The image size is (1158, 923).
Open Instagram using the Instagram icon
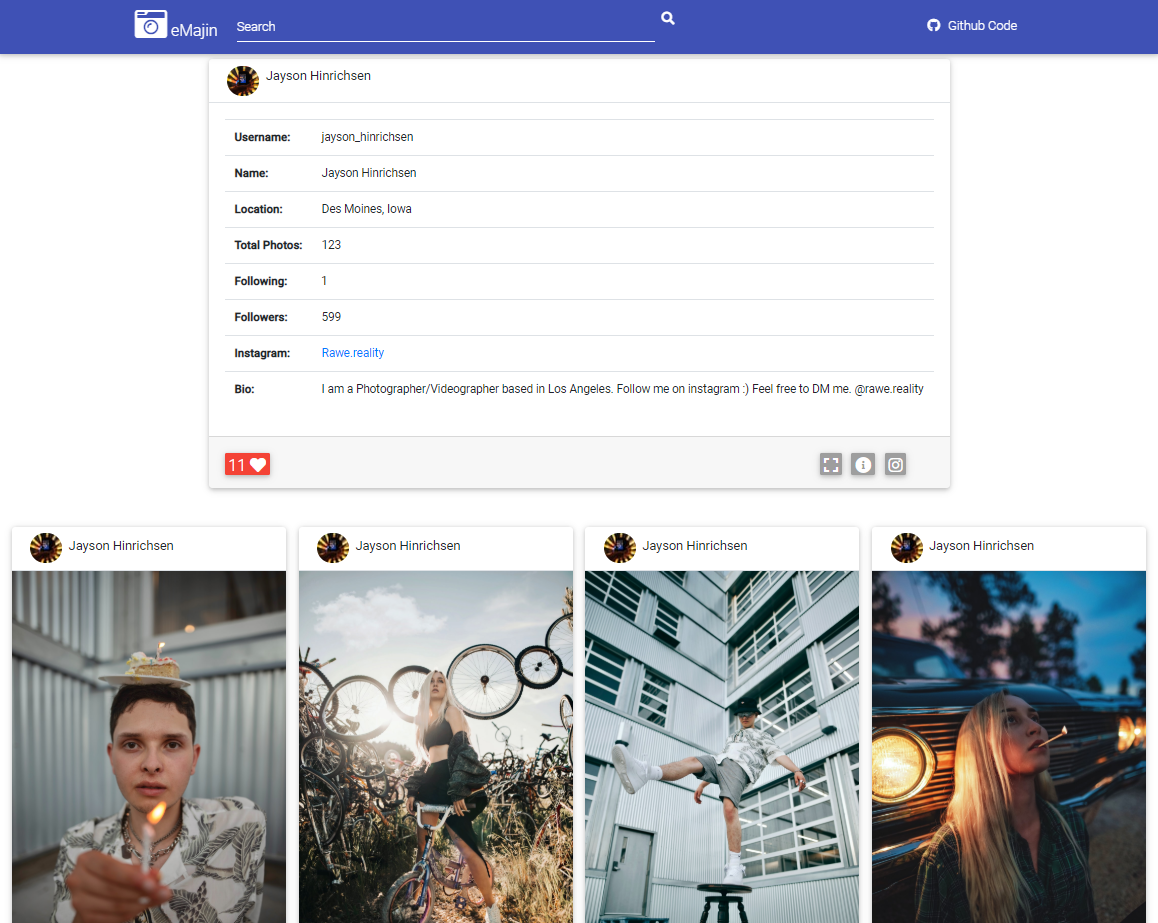(895, 464)
